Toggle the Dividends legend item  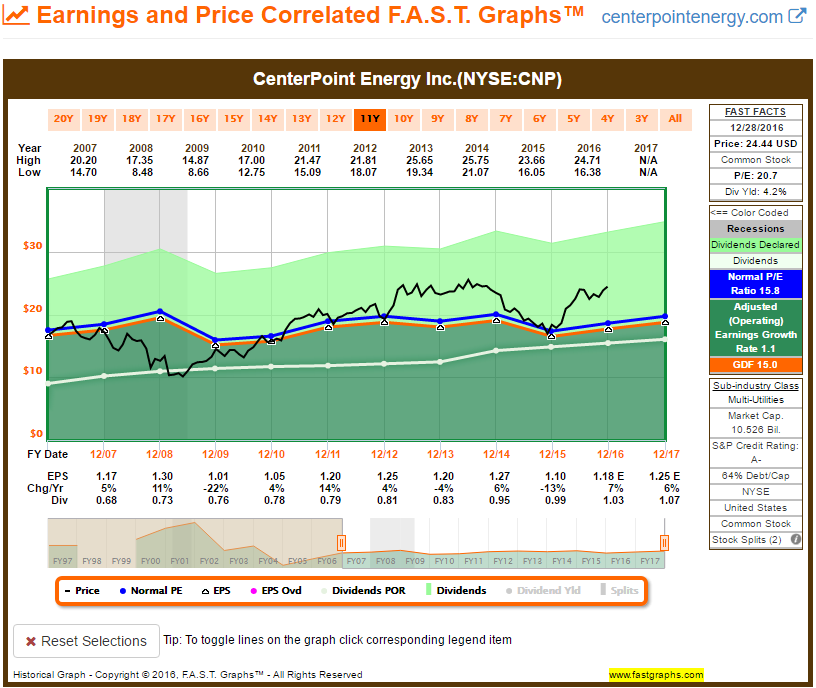[456, 590]
